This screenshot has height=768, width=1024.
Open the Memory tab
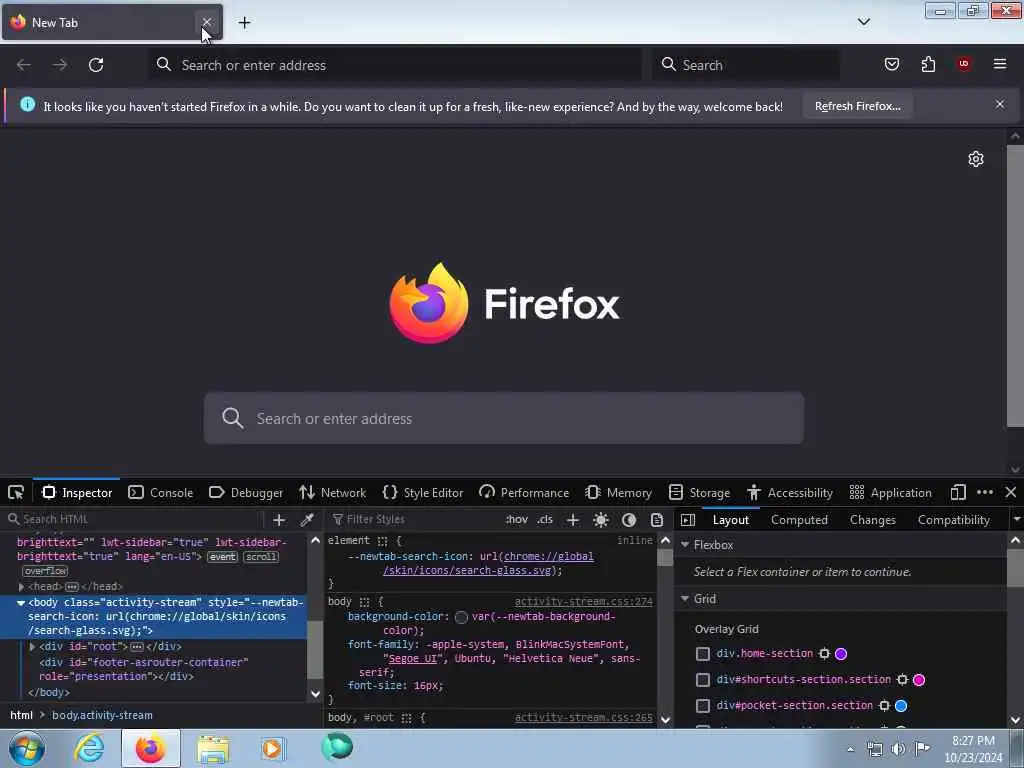(618, 492)
